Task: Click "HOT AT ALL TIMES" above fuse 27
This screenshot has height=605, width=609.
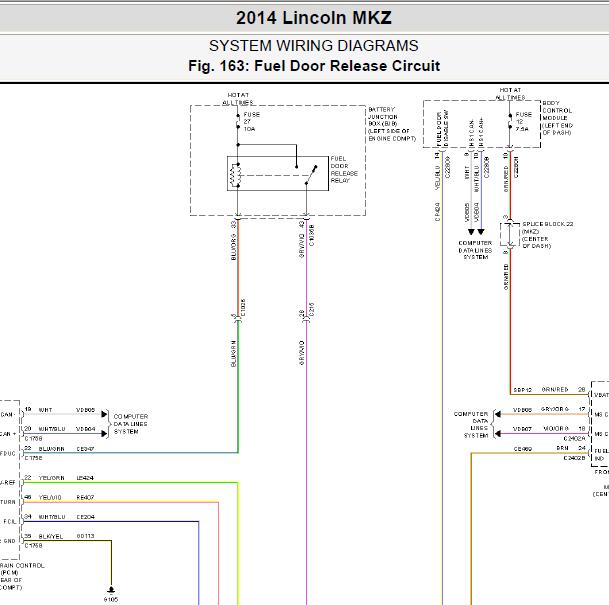Action: 238,99
